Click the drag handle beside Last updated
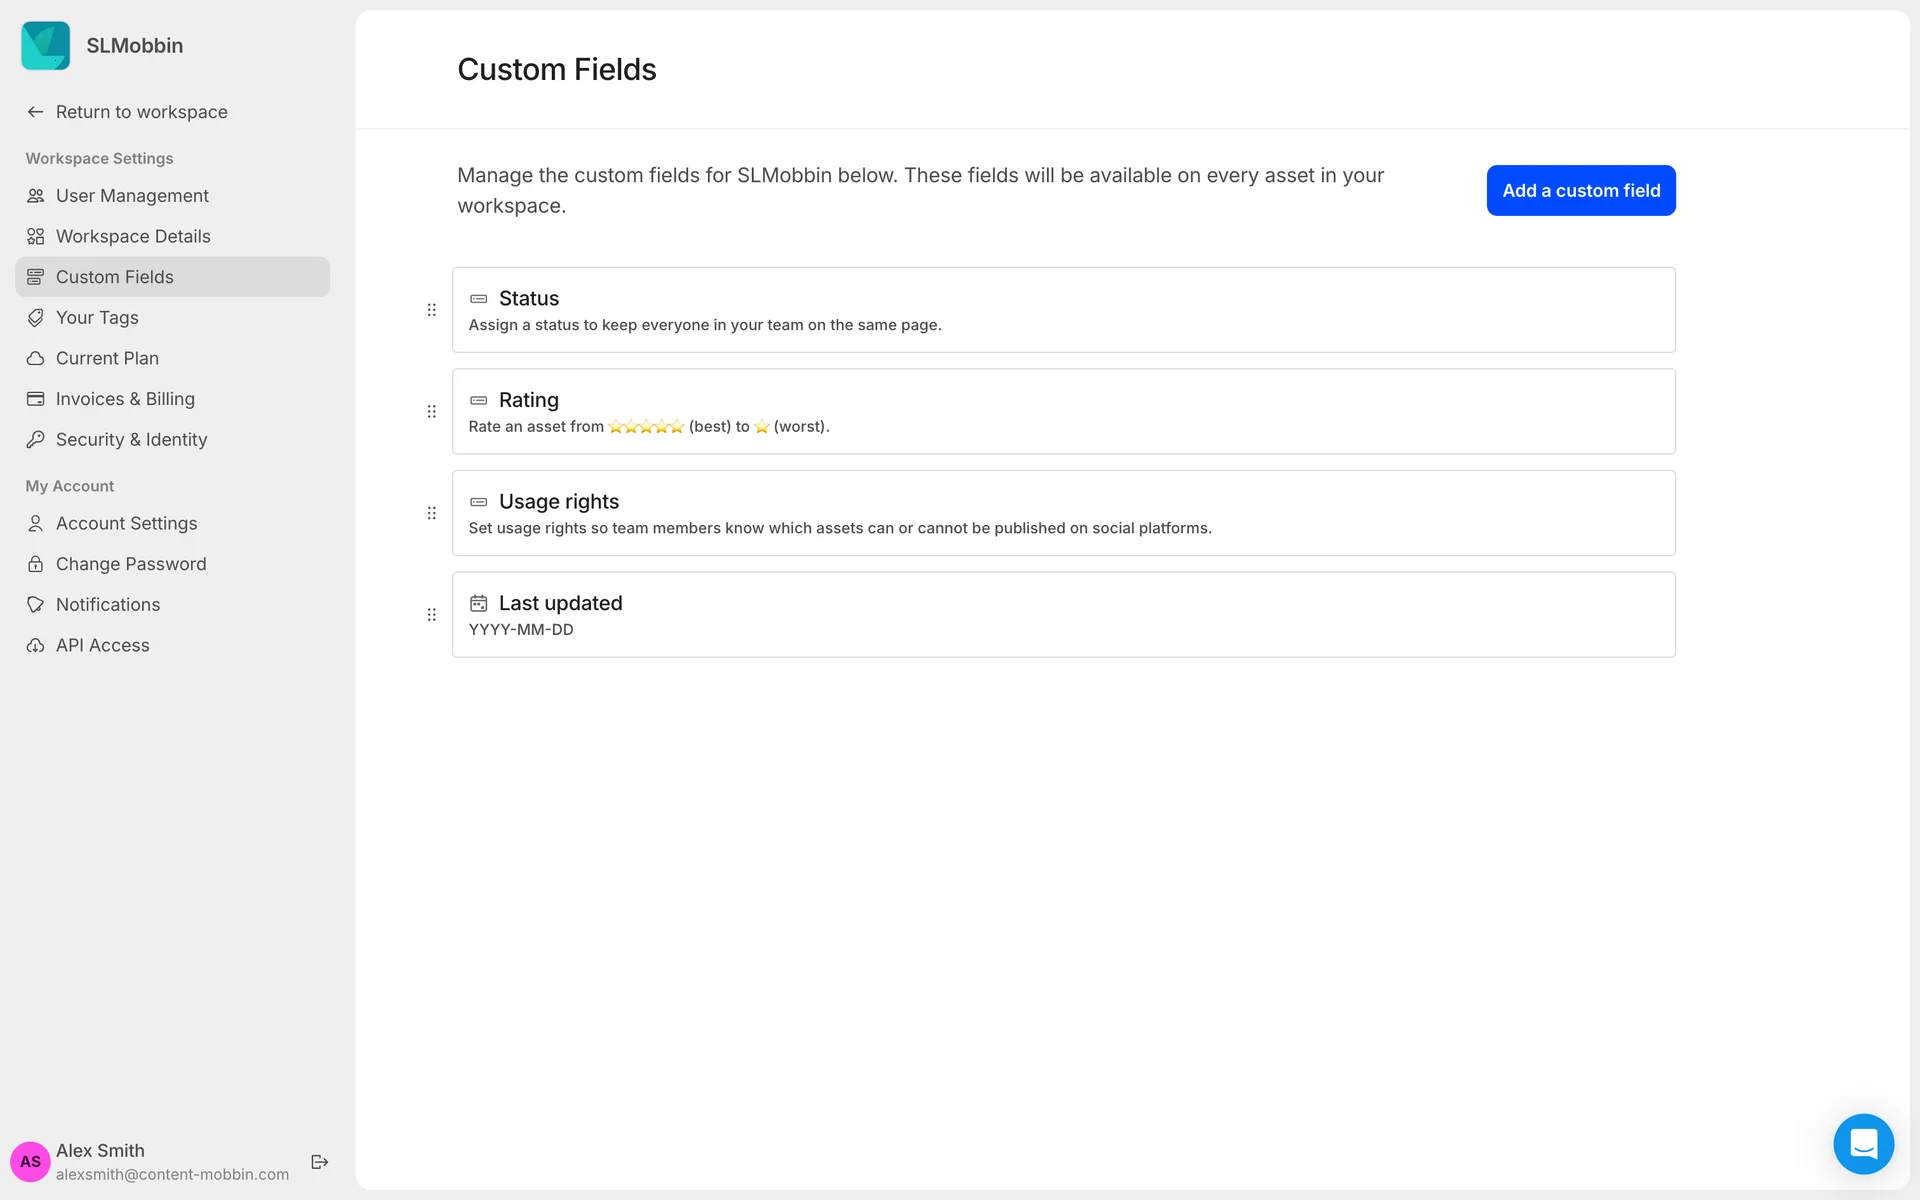The height and width of the screenshot is (1200, 1920). [432, 615]
